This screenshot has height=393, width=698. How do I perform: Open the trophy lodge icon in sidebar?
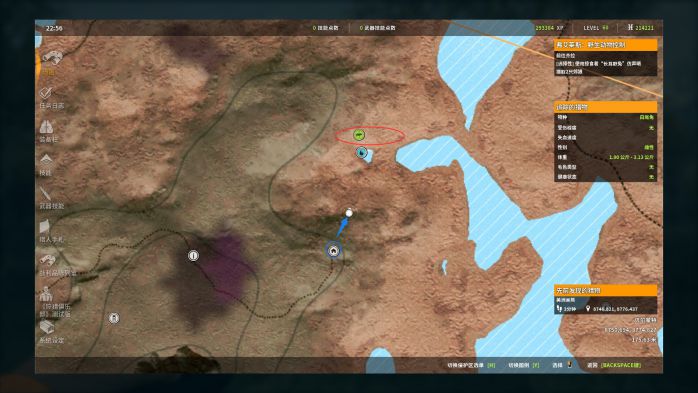tap(47, 260)
